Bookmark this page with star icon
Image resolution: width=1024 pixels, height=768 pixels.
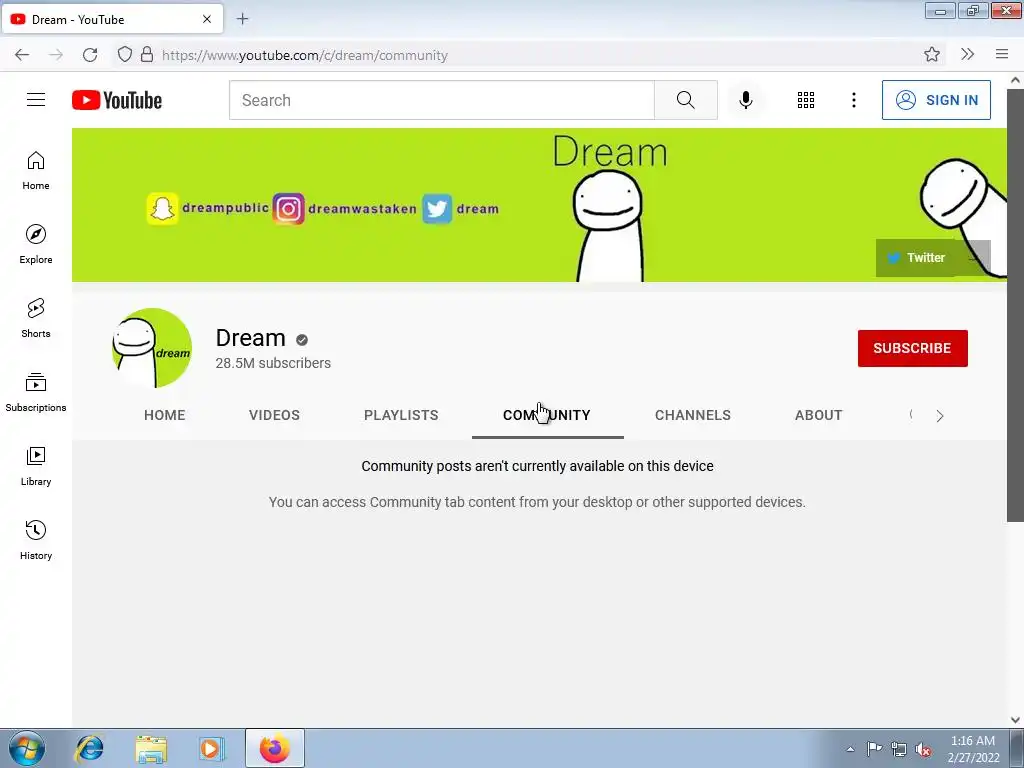(932, 55)
